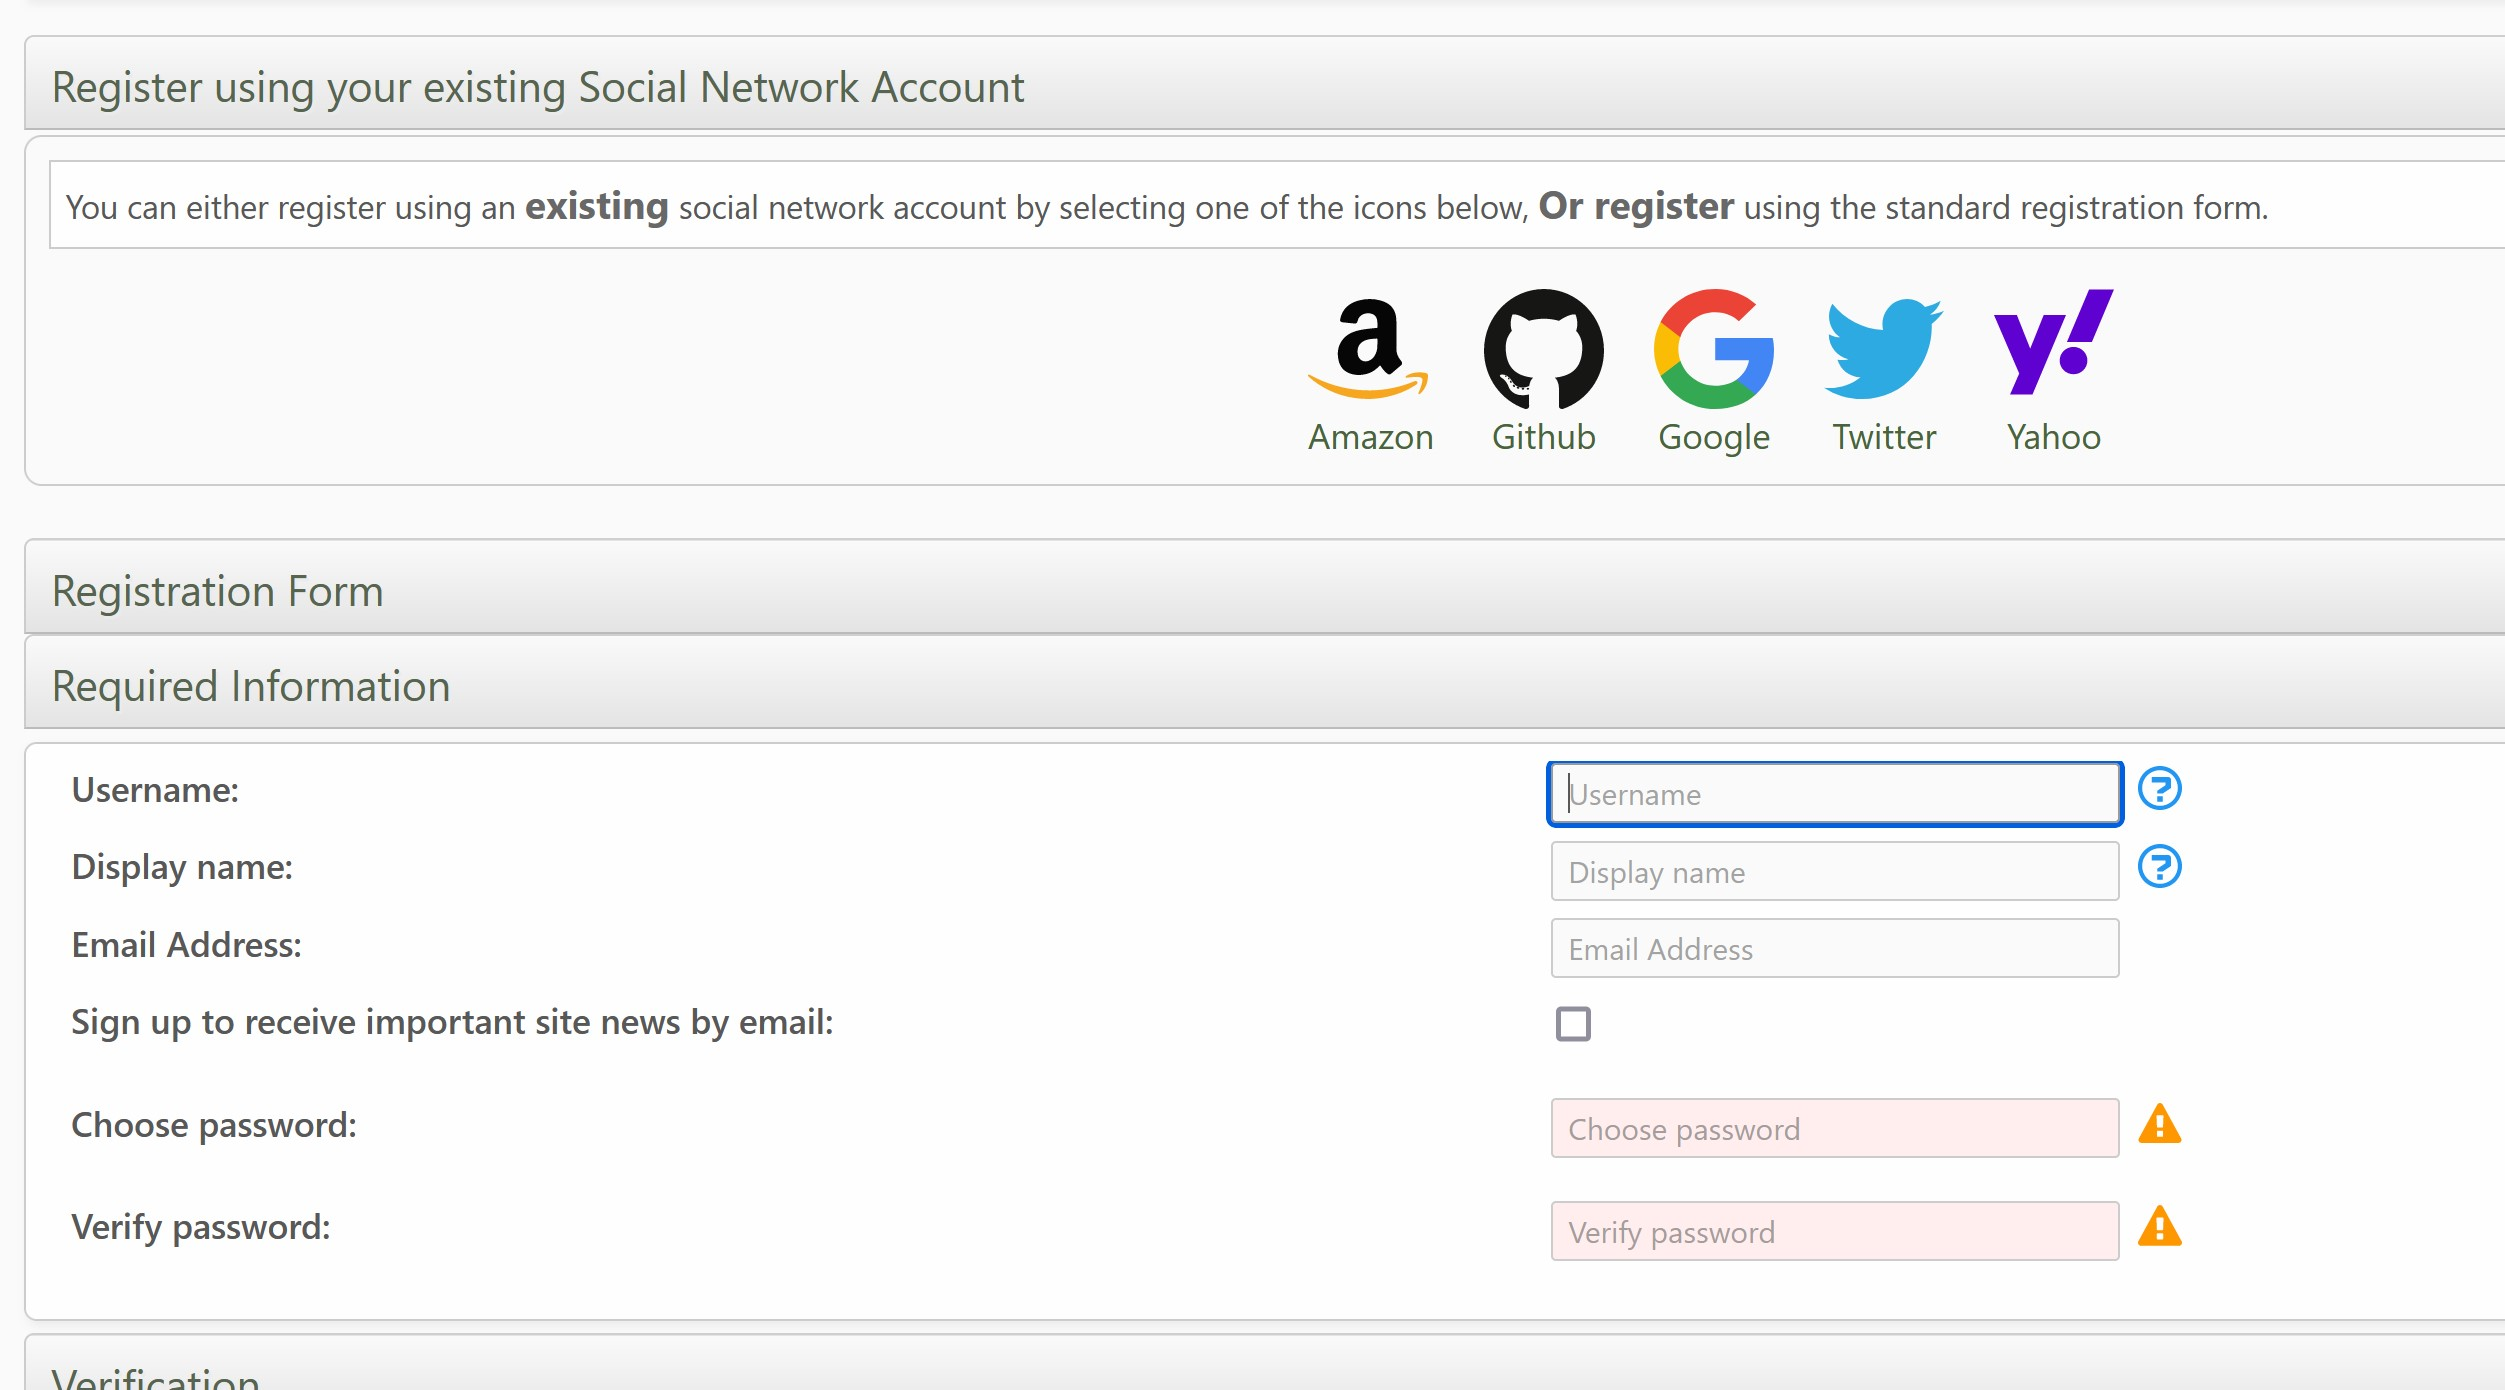This screenshot has width=2505, height=1390.
Task: Register with the Yahoo icon
Action: tap(2053, 343)
